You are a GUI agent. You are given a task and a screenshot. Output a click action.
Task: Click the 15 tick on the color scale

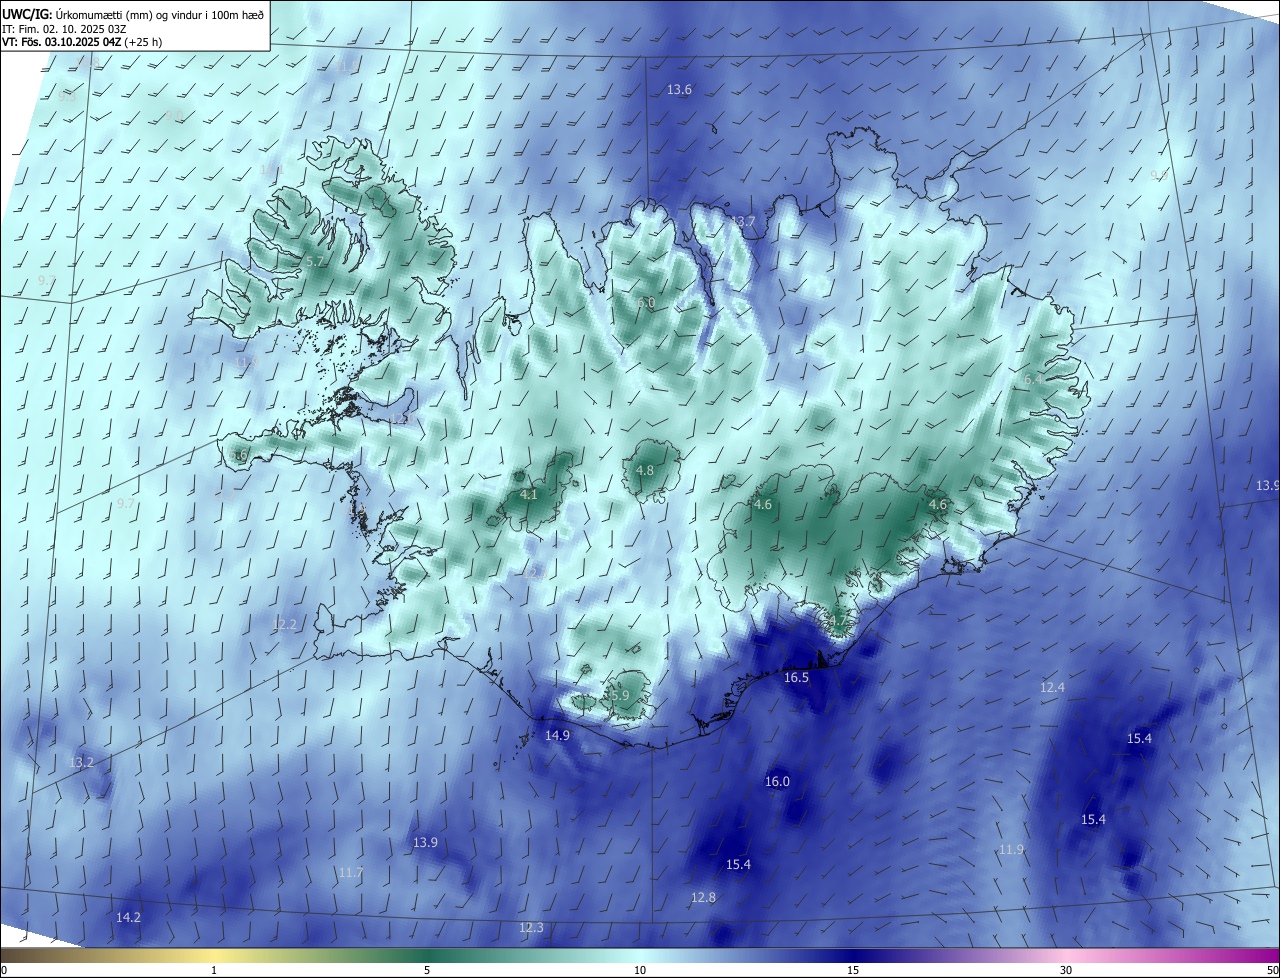point(853,970)
